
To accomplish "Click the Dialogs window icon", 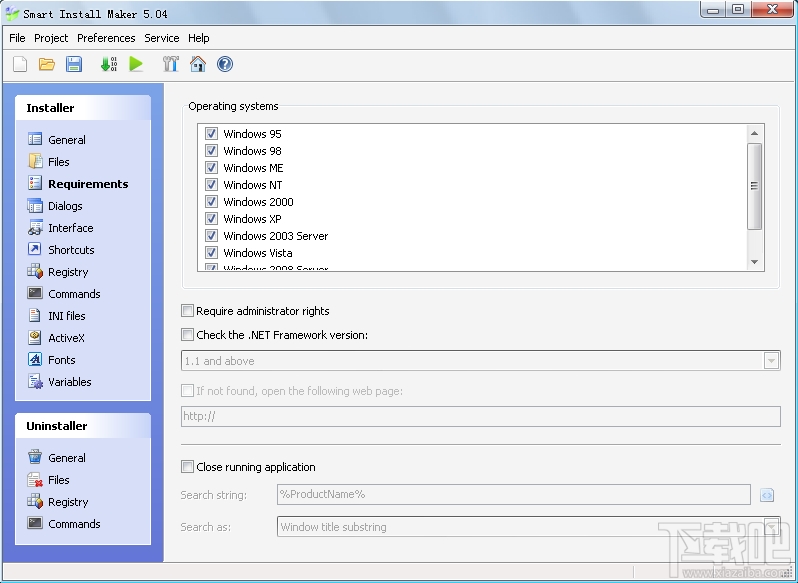I will [x=35, y=206].
